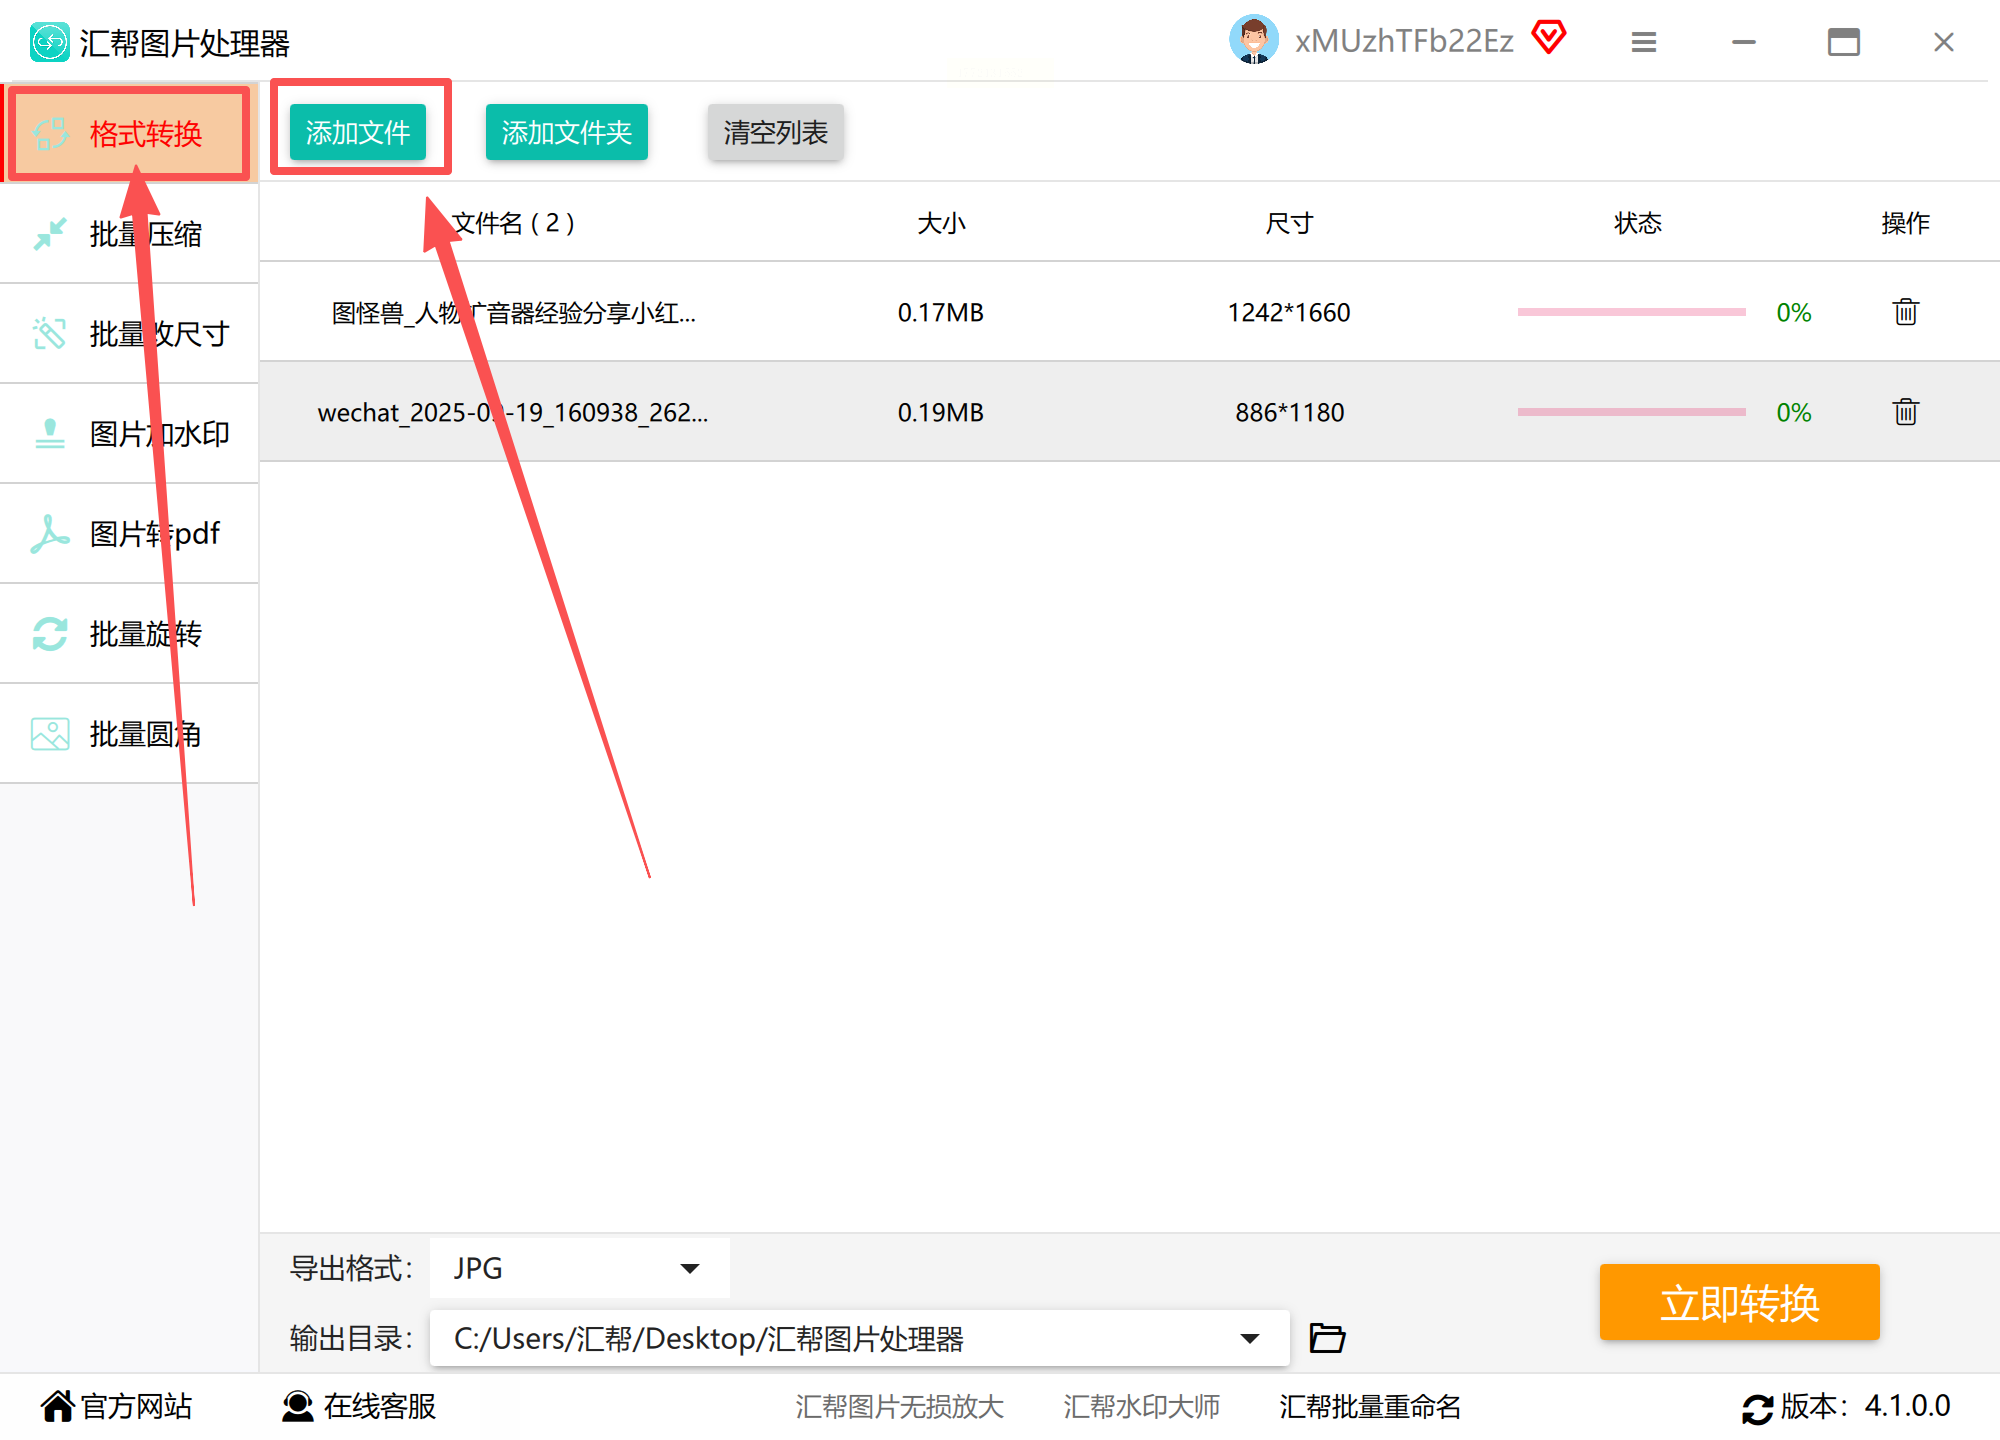This screenshot has height=1440, width=2000.
Task: Open the official website home icon
Action: tap(58, 1406)
